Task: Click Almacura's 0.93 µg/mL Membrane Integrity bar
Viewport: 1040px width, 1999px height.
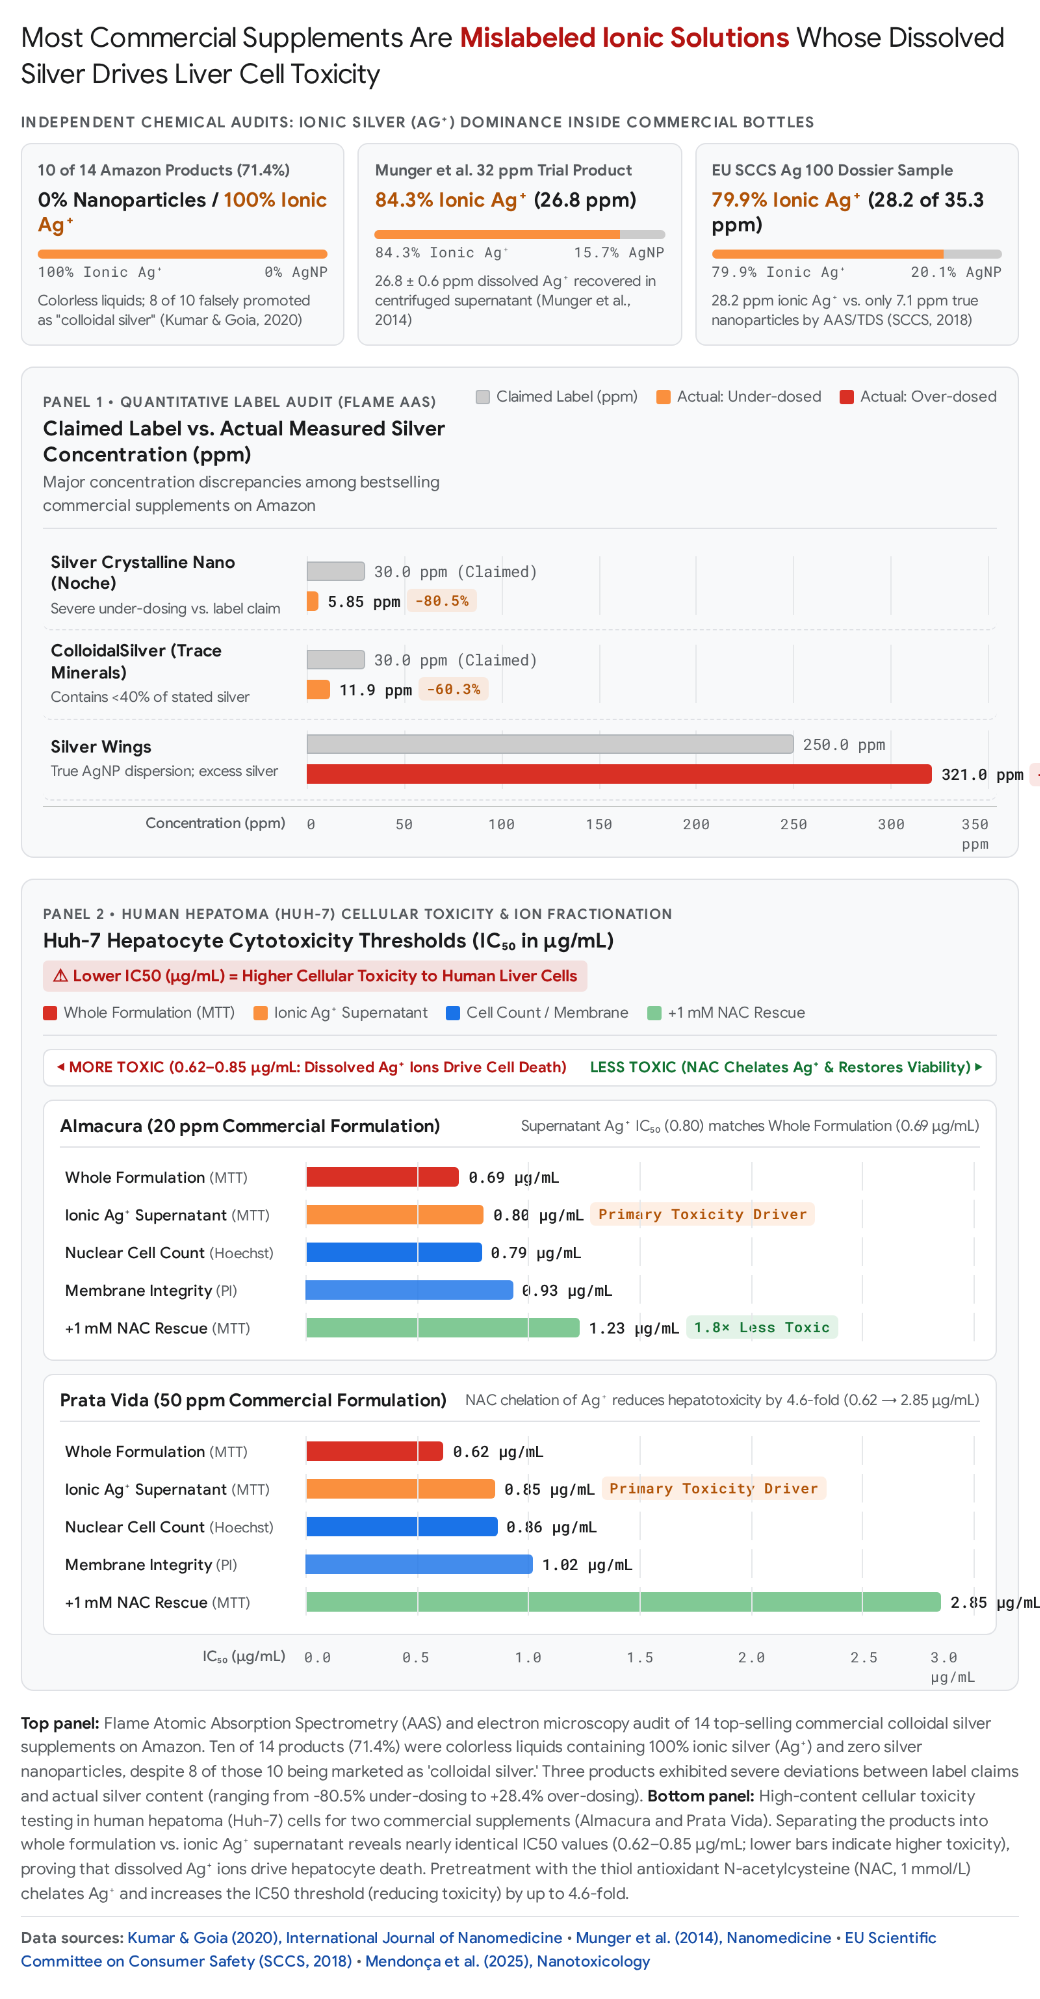Action: tap(410, 1290)
